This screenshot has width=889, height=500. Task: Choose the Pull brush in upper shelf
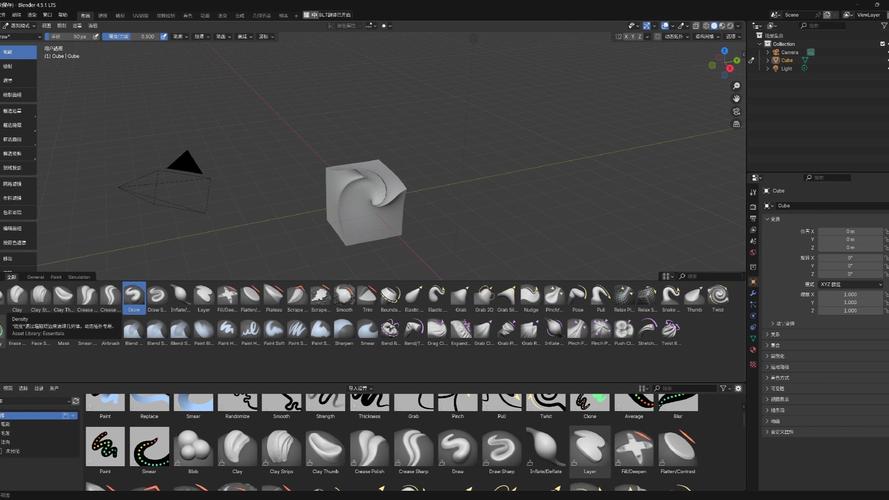[x=600, y=298]
